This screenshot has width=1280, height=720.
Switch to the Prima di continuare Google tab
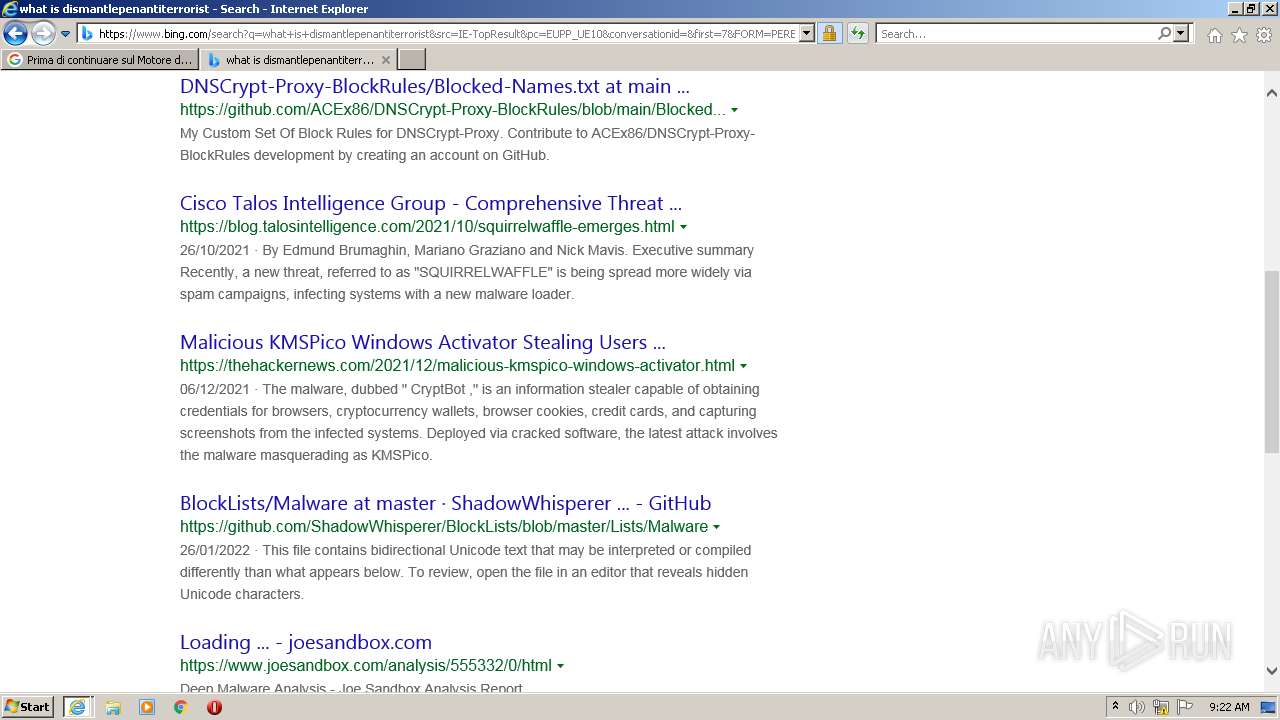pos(100,60)
